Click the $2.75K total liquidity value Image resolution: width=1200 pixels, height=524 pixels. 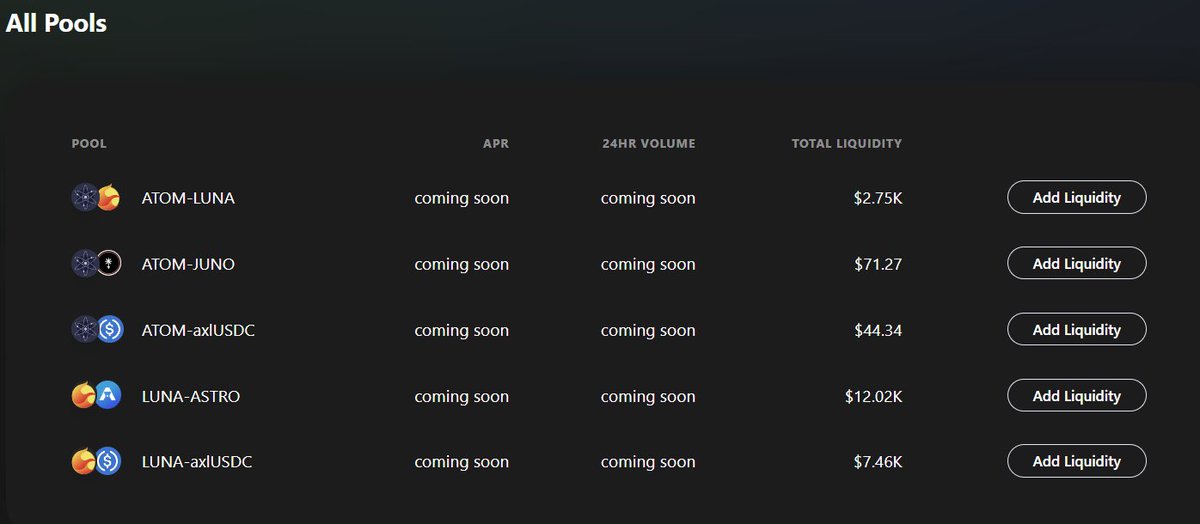pyautogui.click(x=878, y=198)
